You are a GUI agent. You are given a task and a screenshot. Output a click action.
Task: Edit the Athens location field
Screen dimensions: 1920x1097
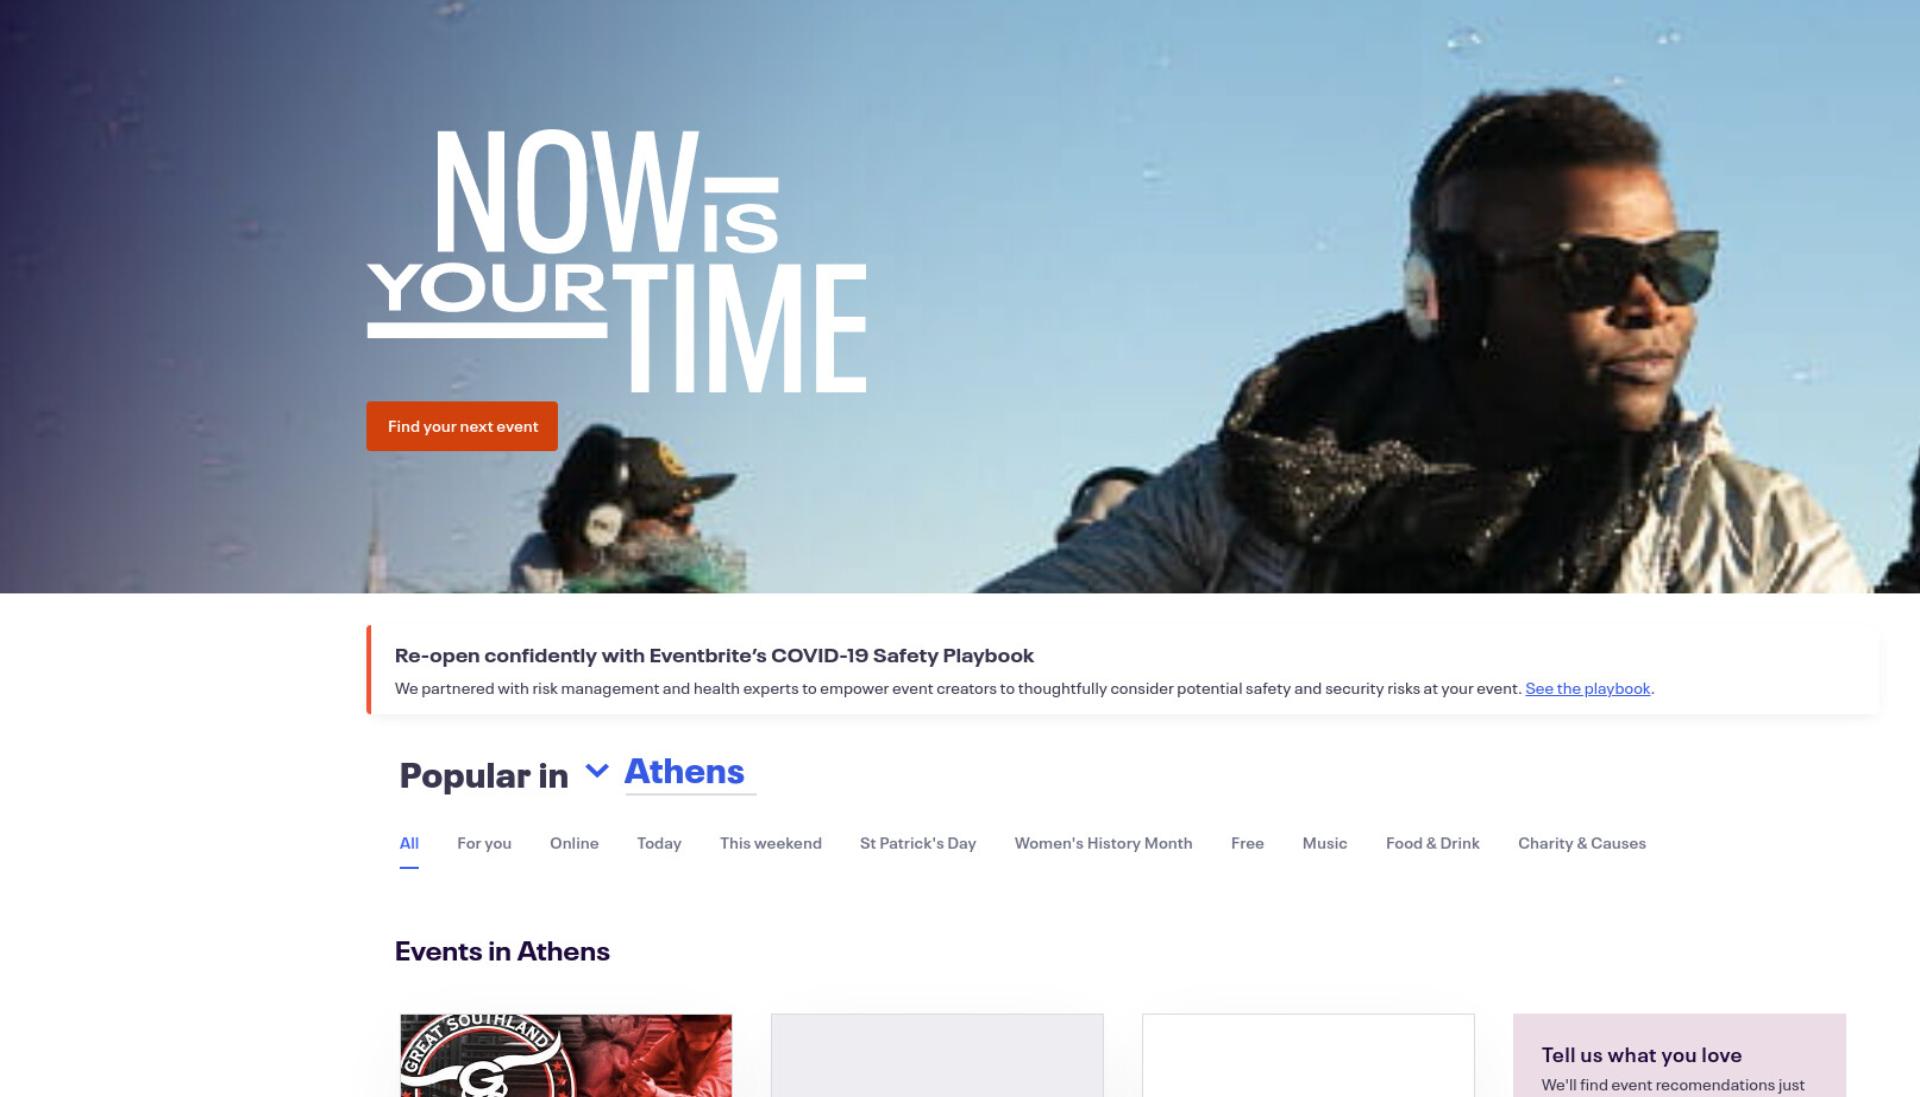690,772
